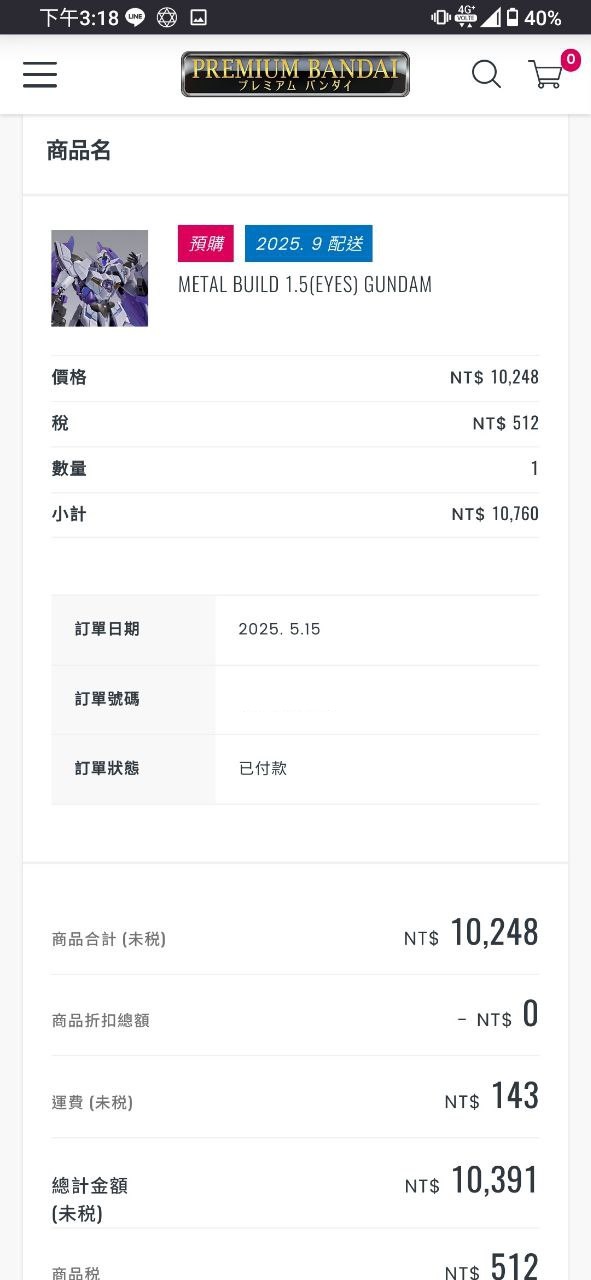Tap the 小計 NT$ 10,760 subtotal amount

[x=495, y=514]
